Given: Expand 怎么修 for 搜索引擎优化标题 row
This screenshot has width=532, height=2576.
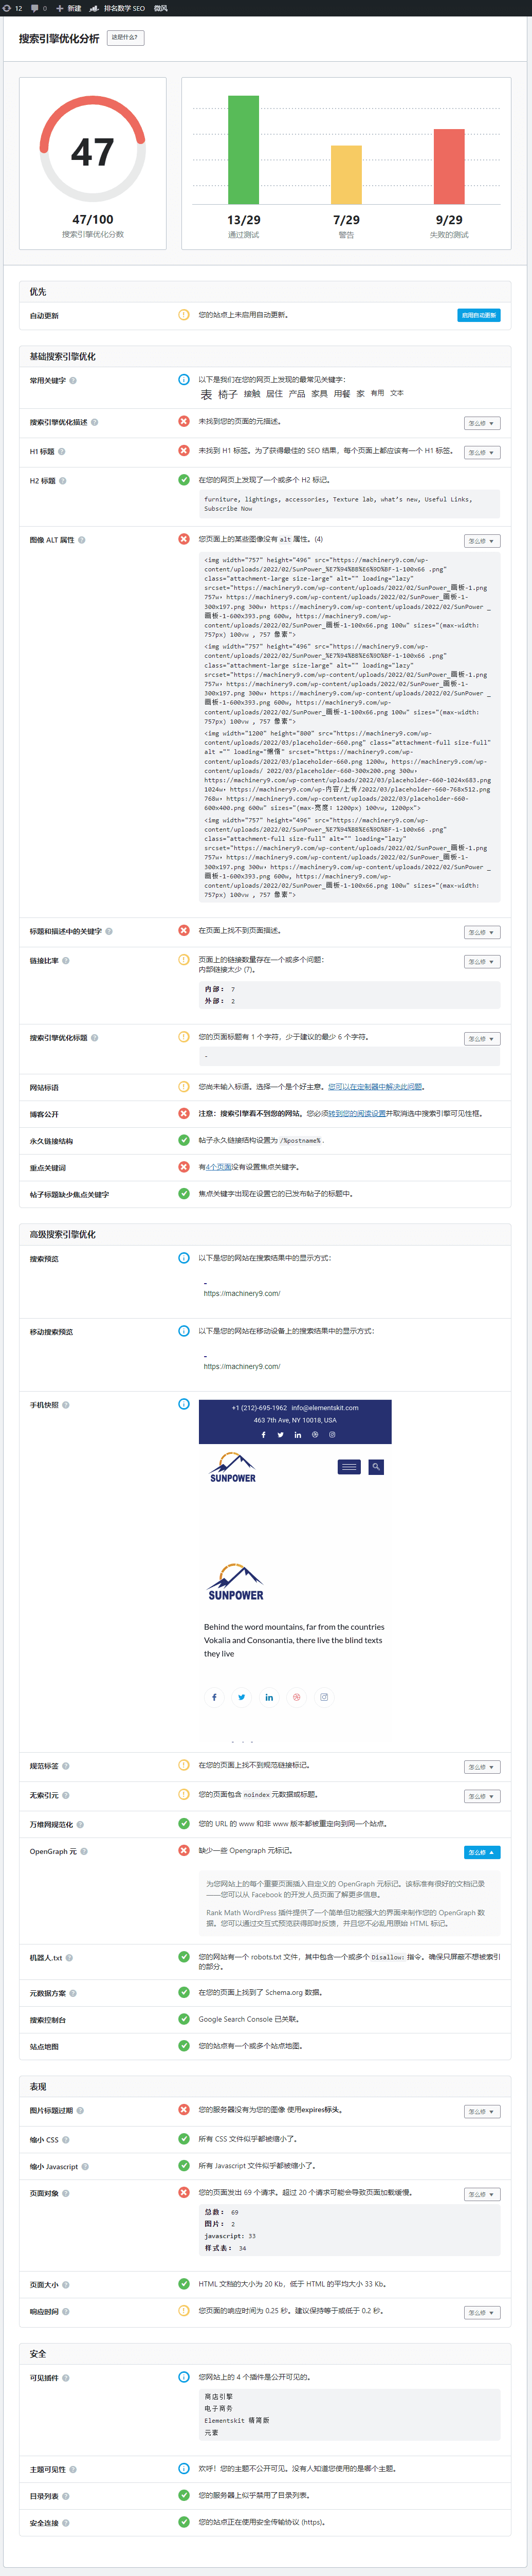Looking at the screenshot, I should pyautogui.click(x=481, y=1039).
